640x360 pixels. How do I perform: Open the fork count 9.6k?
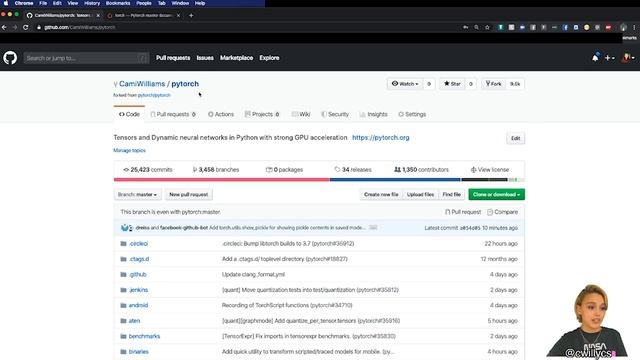[515, 84]
